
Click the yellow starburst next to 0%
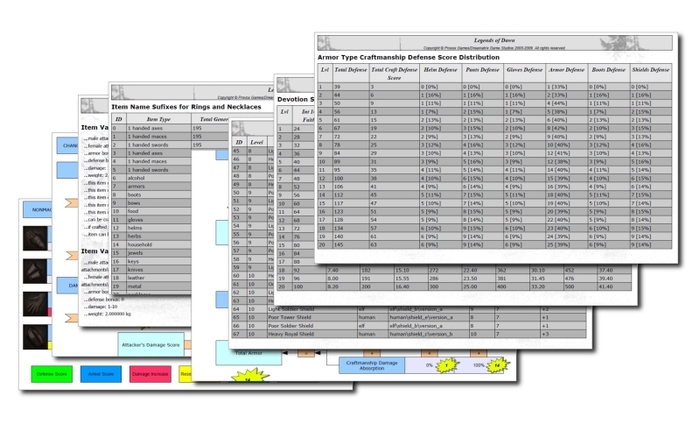447,365
